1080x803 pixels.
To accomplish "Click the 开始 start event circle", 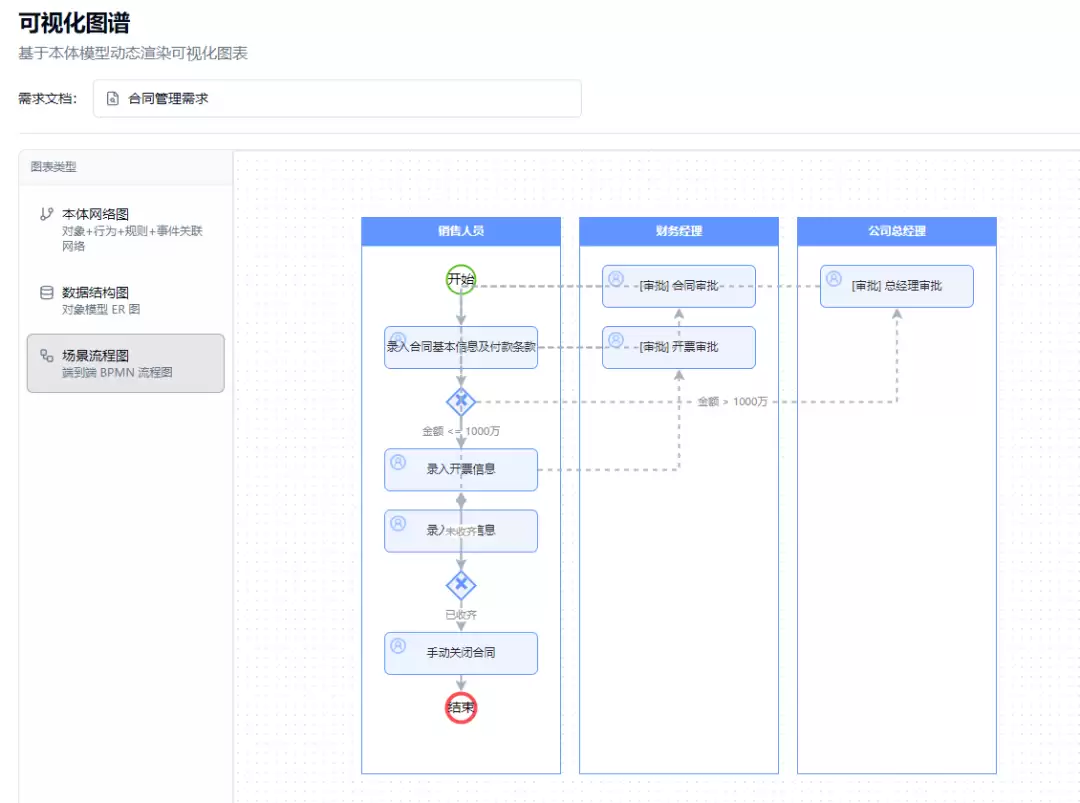I will click(x=461, y=280).
